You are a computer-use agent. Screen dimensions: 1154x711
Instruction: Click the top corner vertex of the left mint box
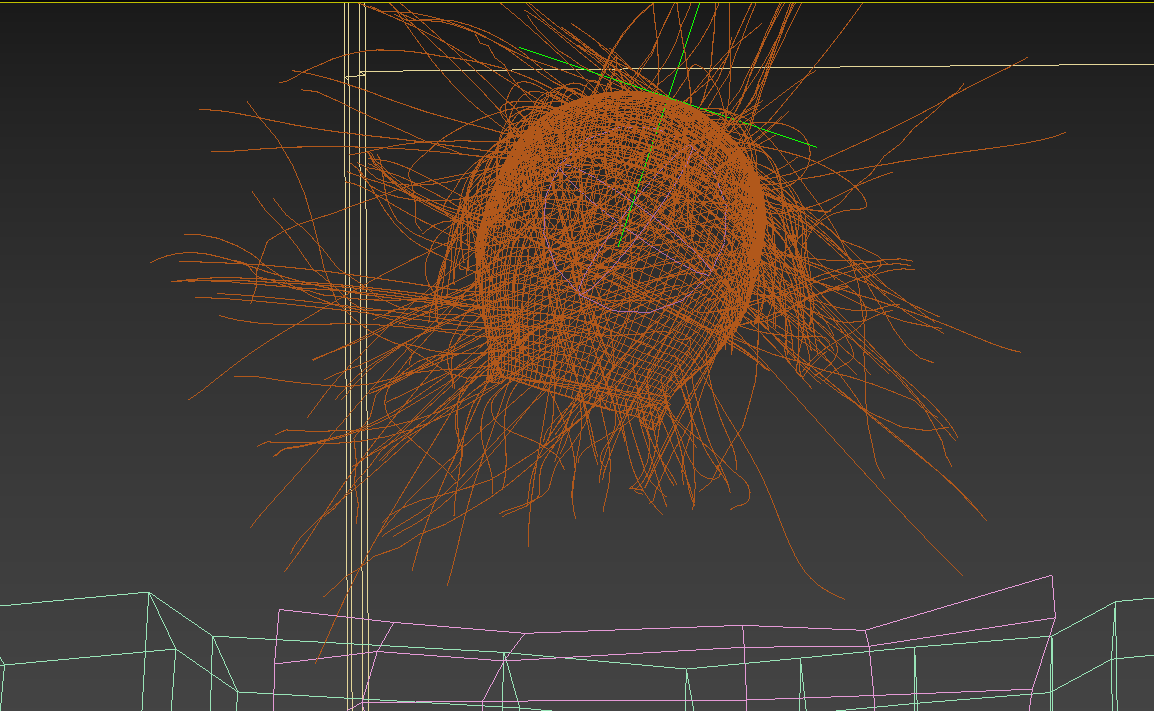pos(149,593)
